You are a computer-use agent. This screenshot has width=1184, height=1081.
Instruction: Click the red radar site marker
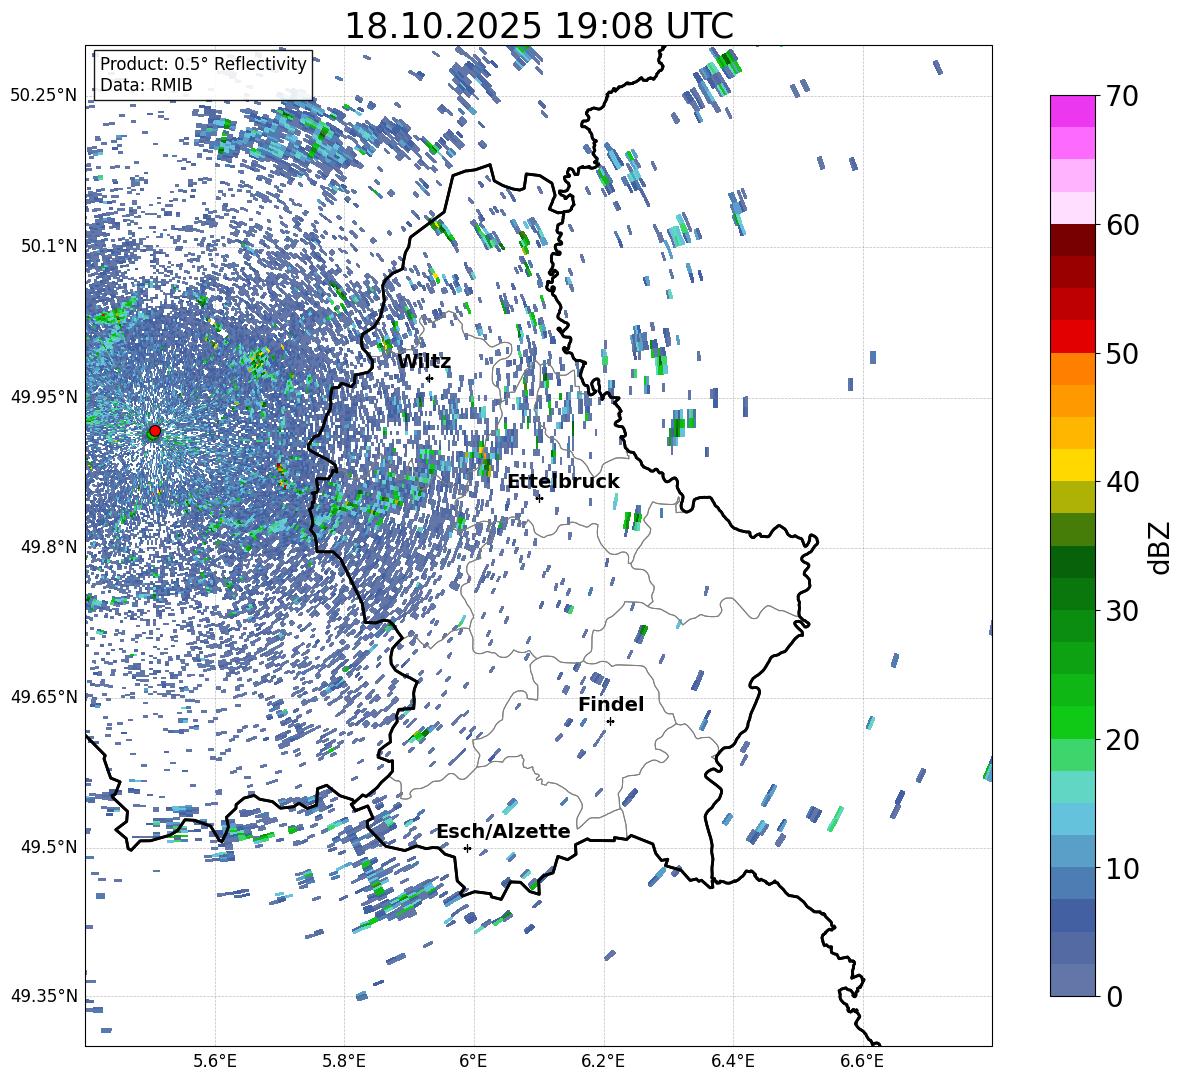pyautogui.click(x=155, y=431)
